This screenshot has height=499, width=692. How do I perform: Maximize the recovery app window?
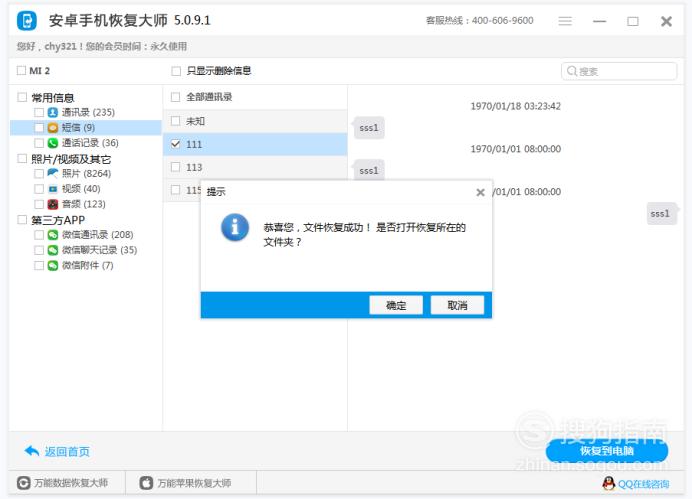[633, 21]
